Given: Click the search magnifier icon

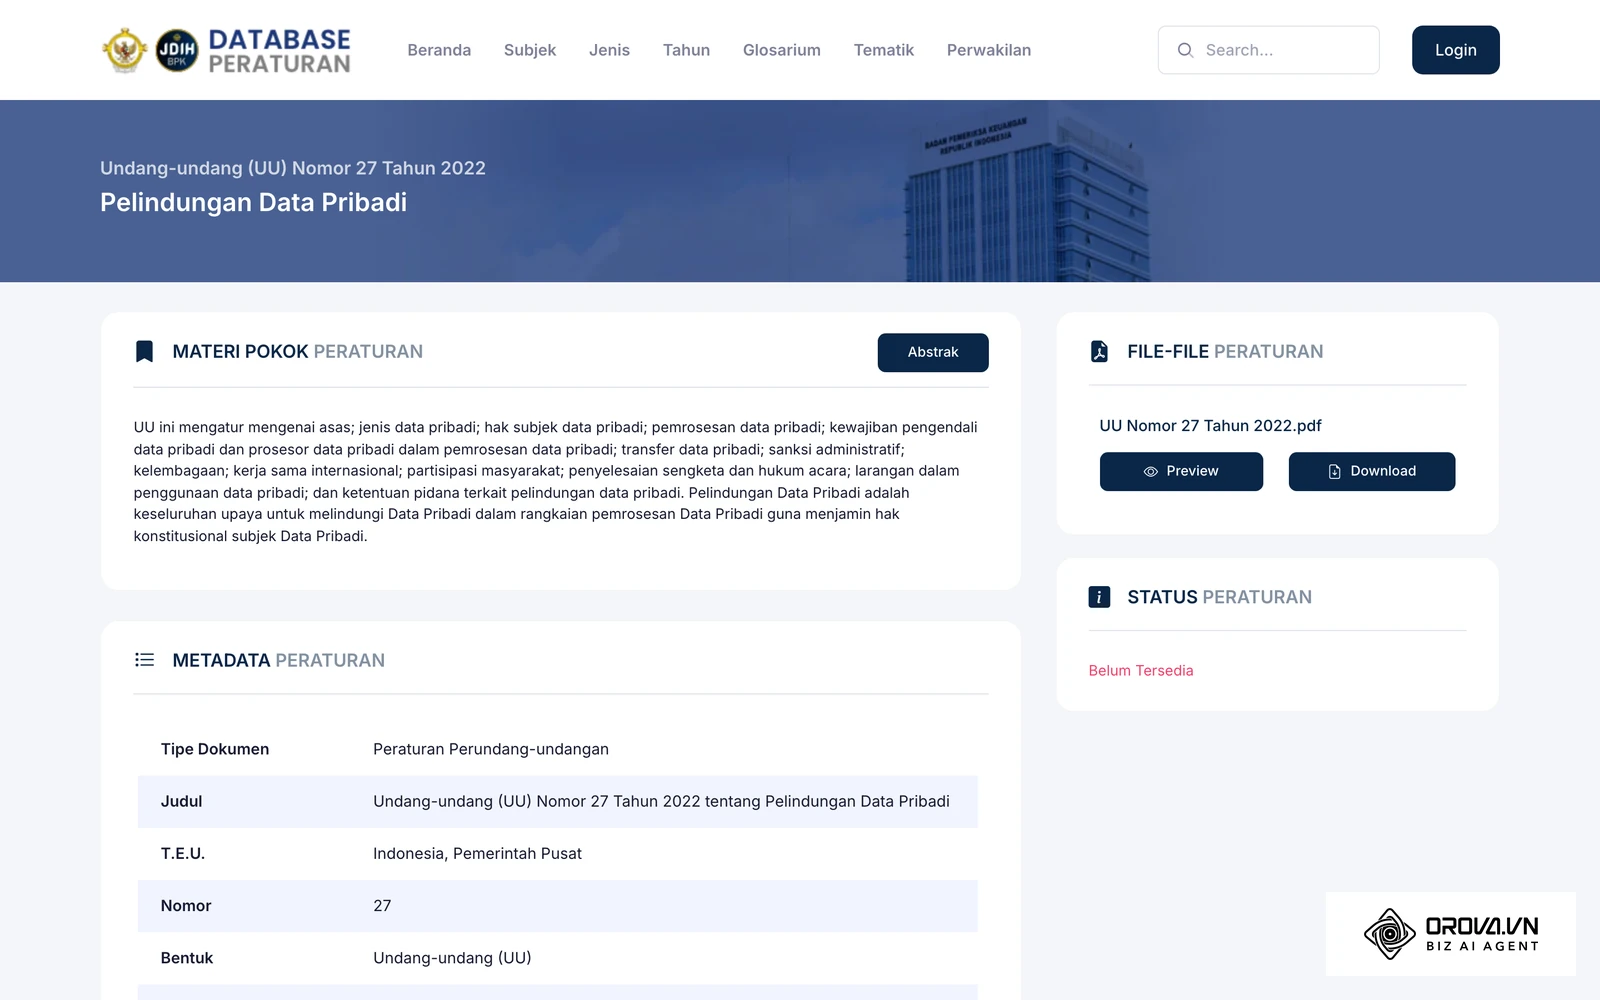Looking at the screenshot, I should coord(1185,50).
